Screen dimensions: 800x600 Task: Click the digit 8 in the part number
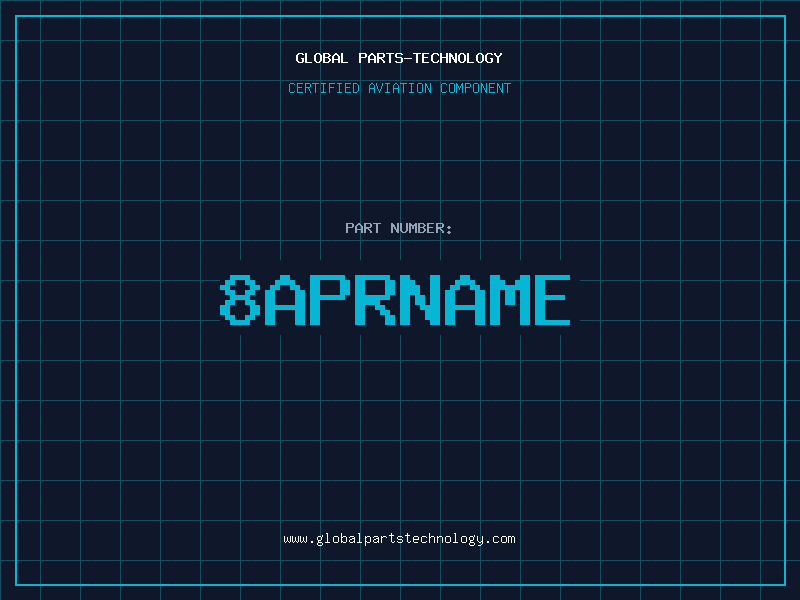tap(240, 300)
